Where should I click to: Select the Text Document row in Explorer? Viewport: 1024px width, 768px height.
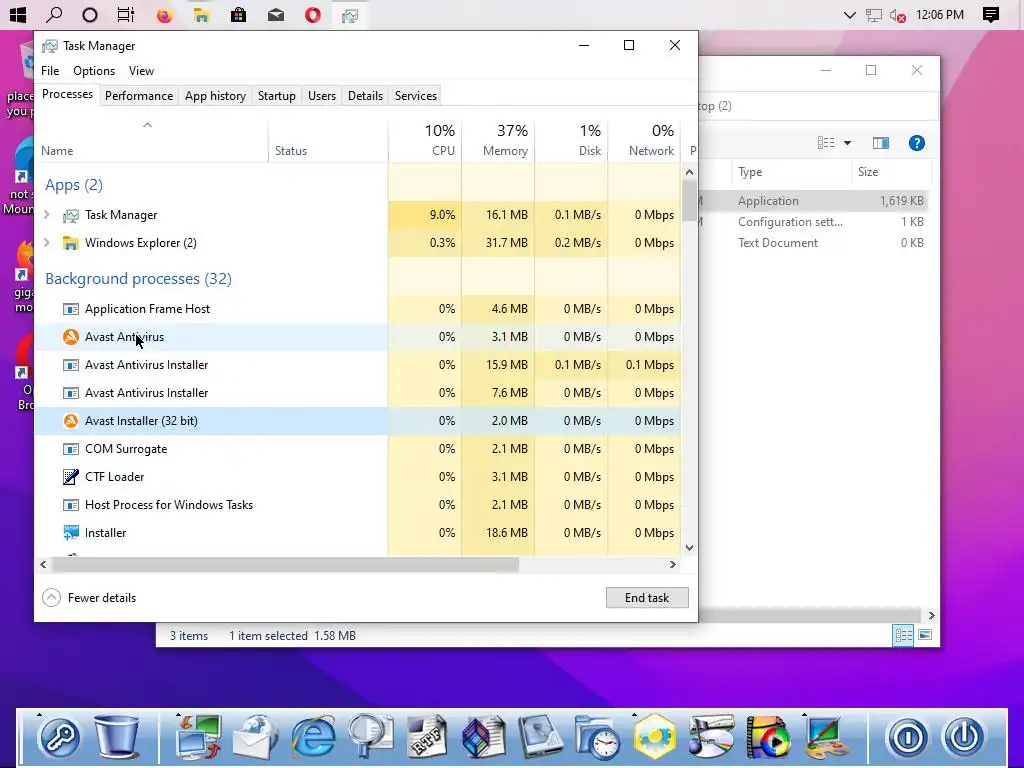(x=813, y=242)
